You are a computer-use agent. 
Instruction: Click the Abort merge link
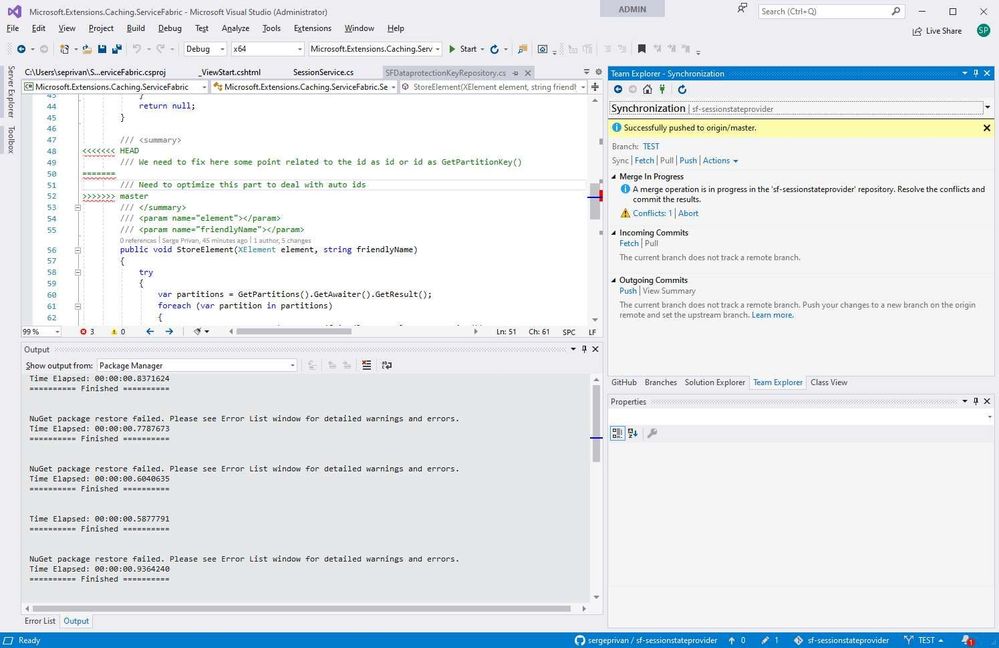(x=688, y=213)
